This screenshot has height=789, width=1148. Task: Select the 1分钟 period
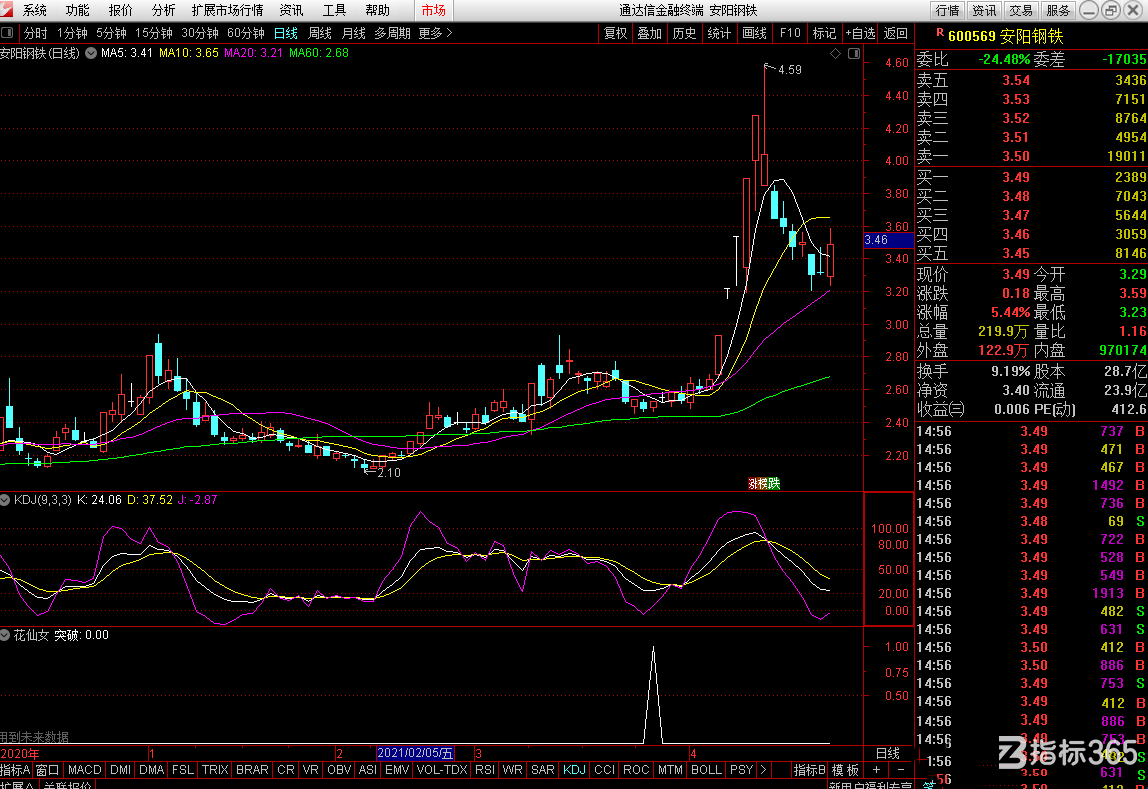(x=72, y=33)
